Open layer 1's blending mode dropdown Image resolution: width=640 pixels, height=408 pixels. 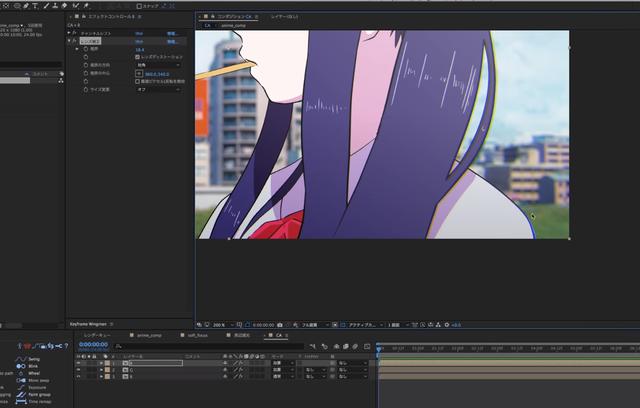tap(283, 363)
